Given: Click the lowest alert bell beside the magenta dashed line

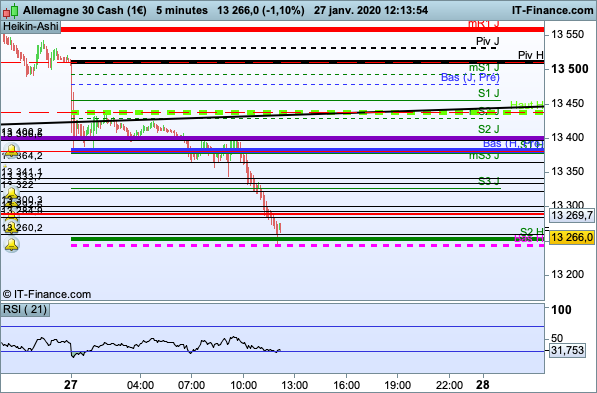Looking at the screenshot, I should pyautogui.click(x=11, y=244).
